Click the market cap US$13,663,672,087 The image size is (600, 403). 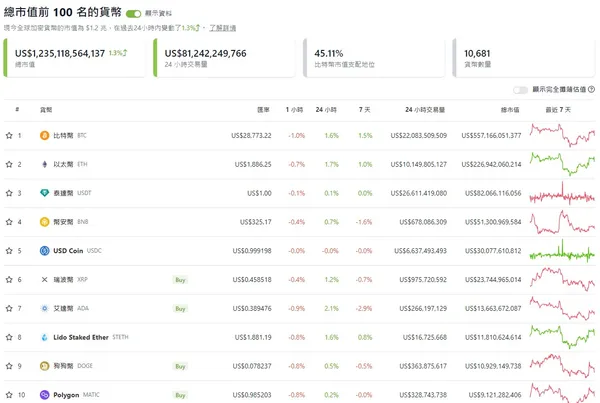pyautogui.click(x=493, y=308)
